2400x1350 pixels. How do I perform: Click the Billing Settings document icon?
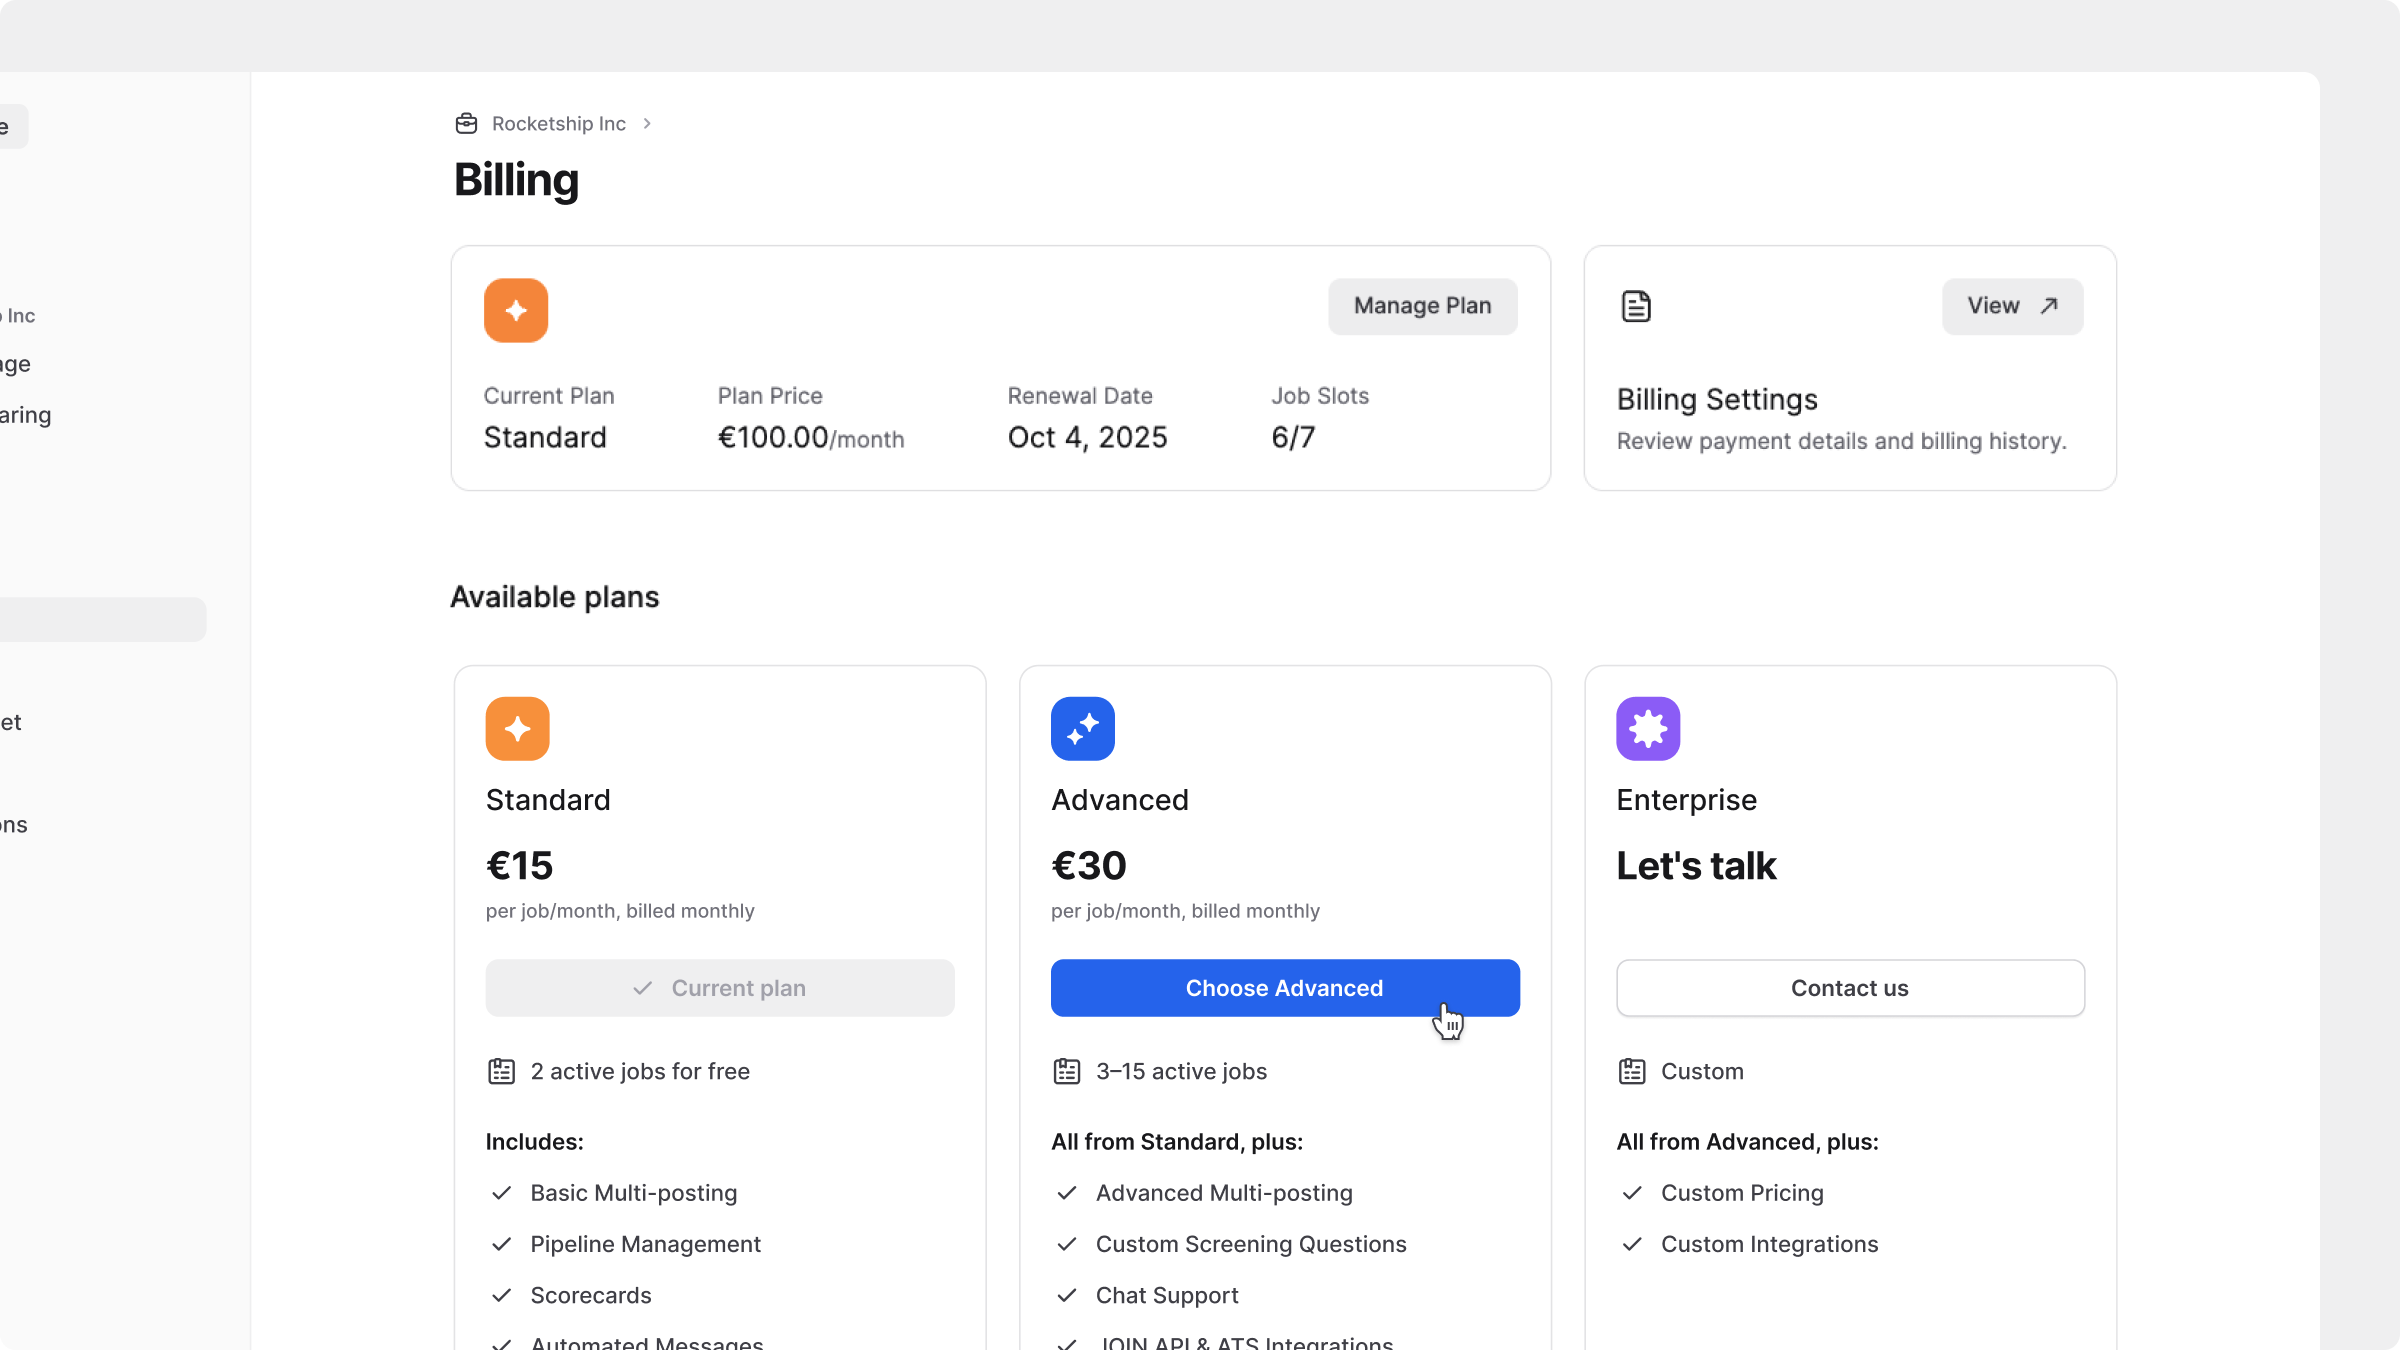pyautogui.click(x=1636, y=306)
